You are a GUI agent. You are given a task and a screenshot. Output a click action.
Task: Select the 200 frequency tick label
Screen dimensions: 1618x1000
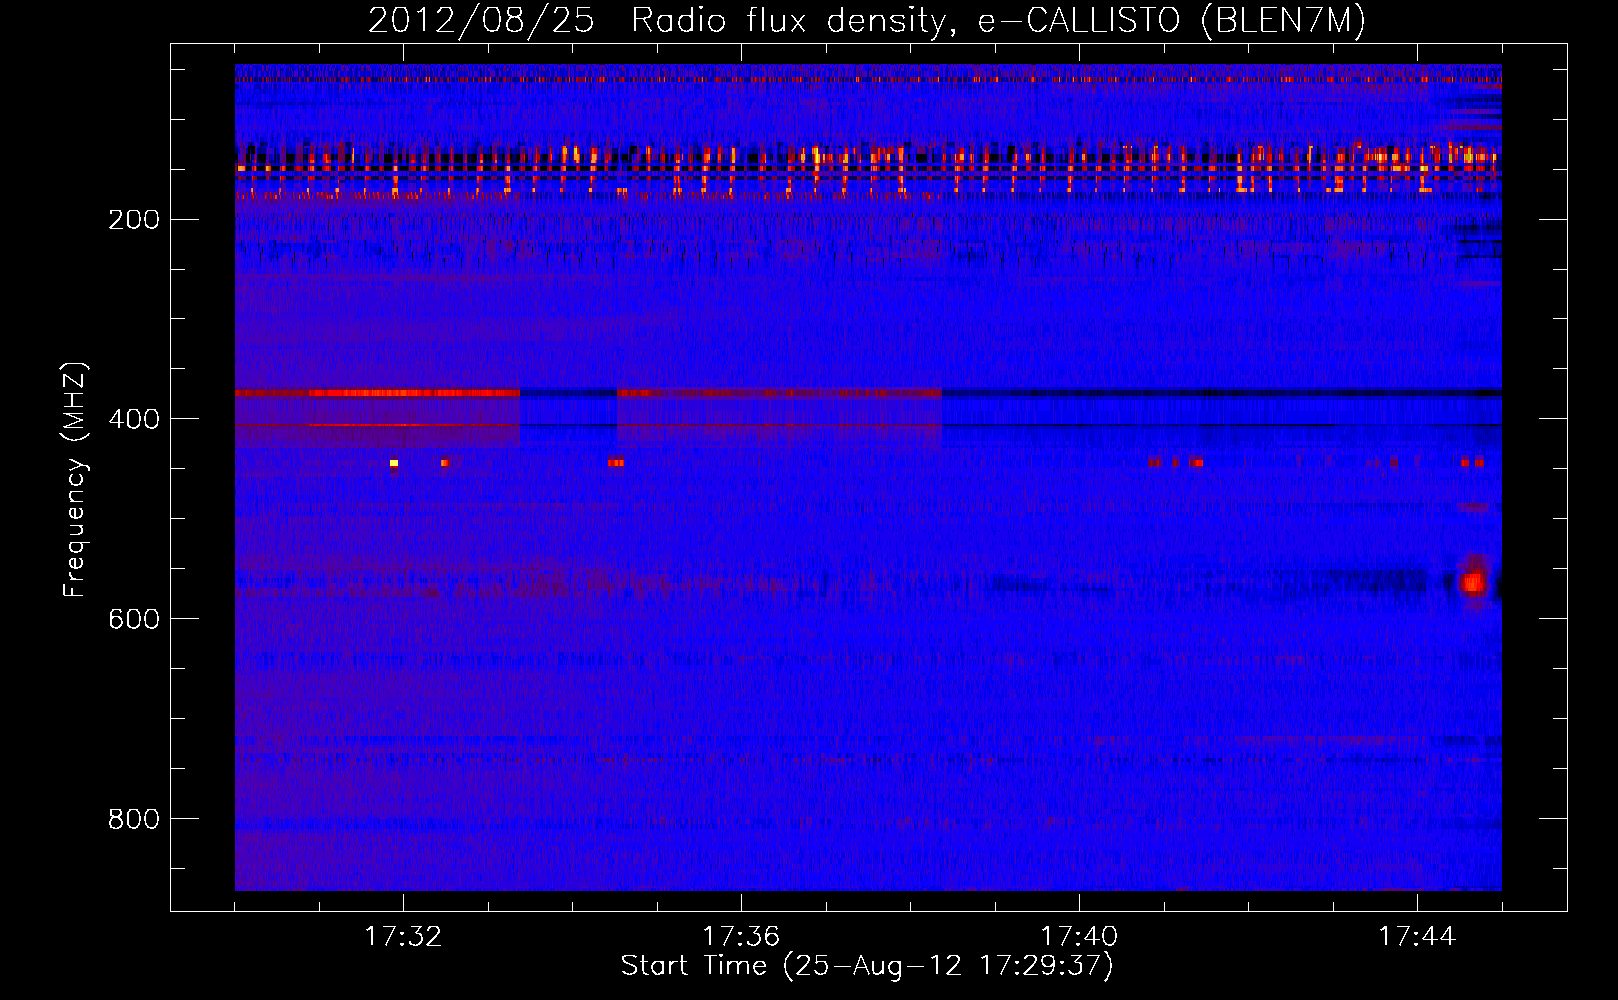click(134, 219)
